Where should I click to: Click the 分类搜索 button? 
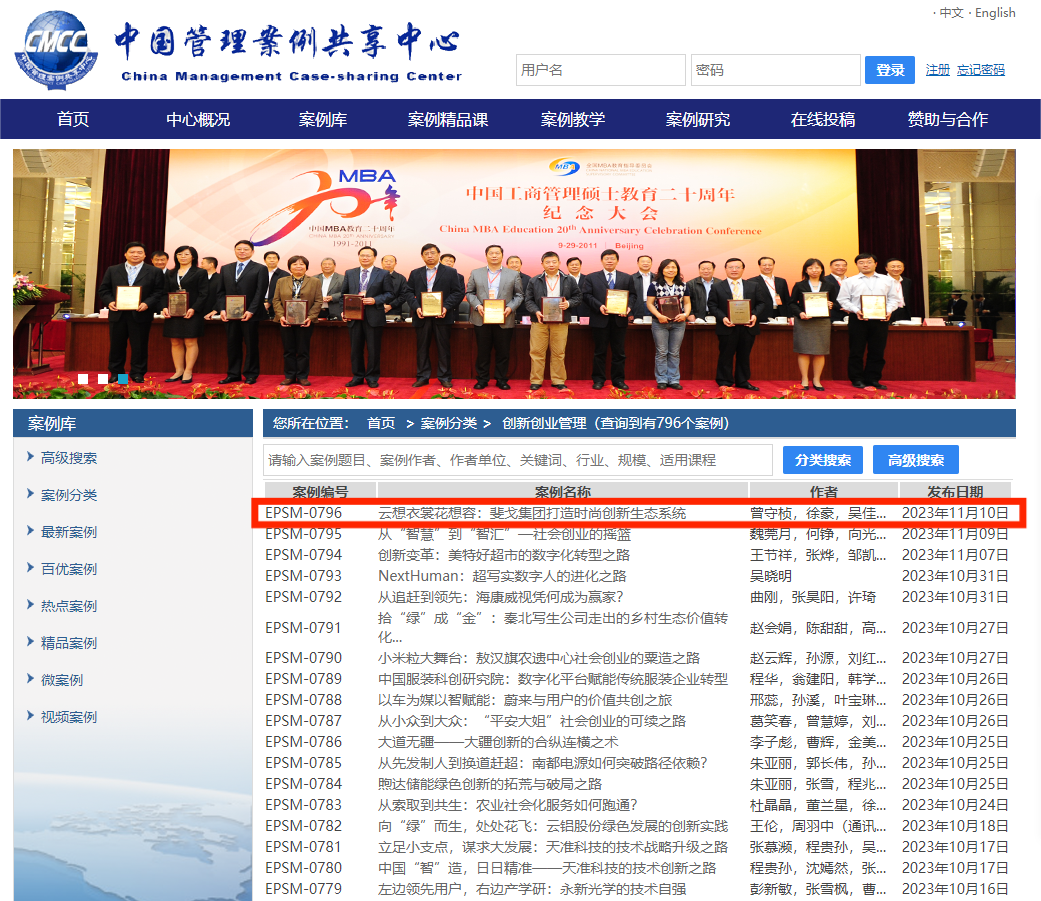823,460
